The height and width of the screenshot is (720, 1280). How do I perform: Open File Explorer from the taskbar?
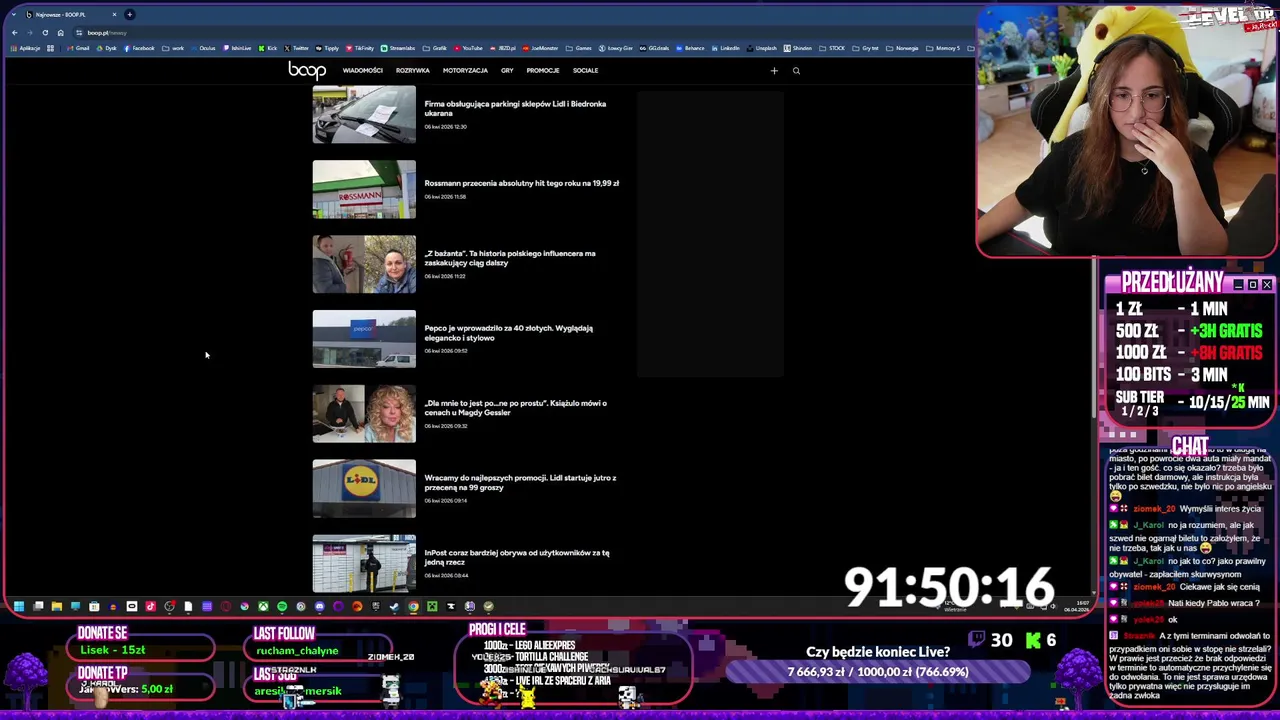pos(57,606)
